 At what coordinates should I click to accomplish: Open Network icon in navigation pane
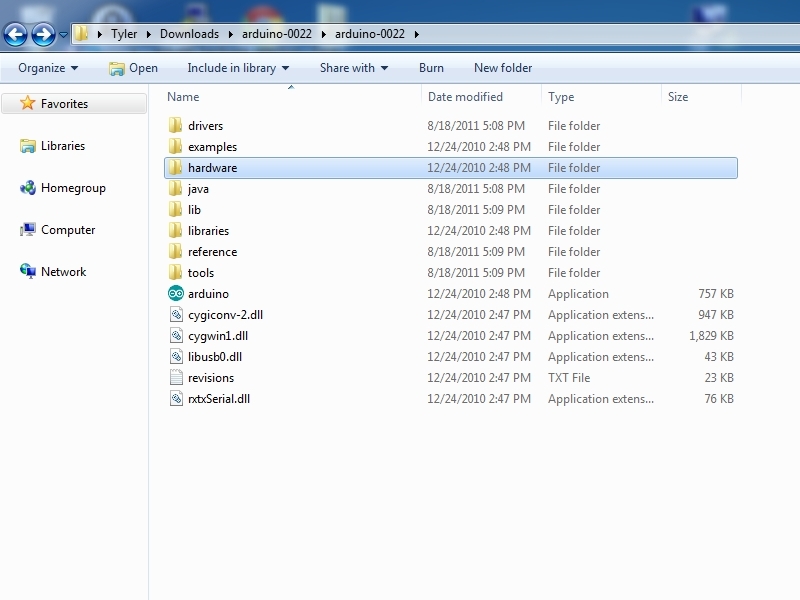click(28, 271)
